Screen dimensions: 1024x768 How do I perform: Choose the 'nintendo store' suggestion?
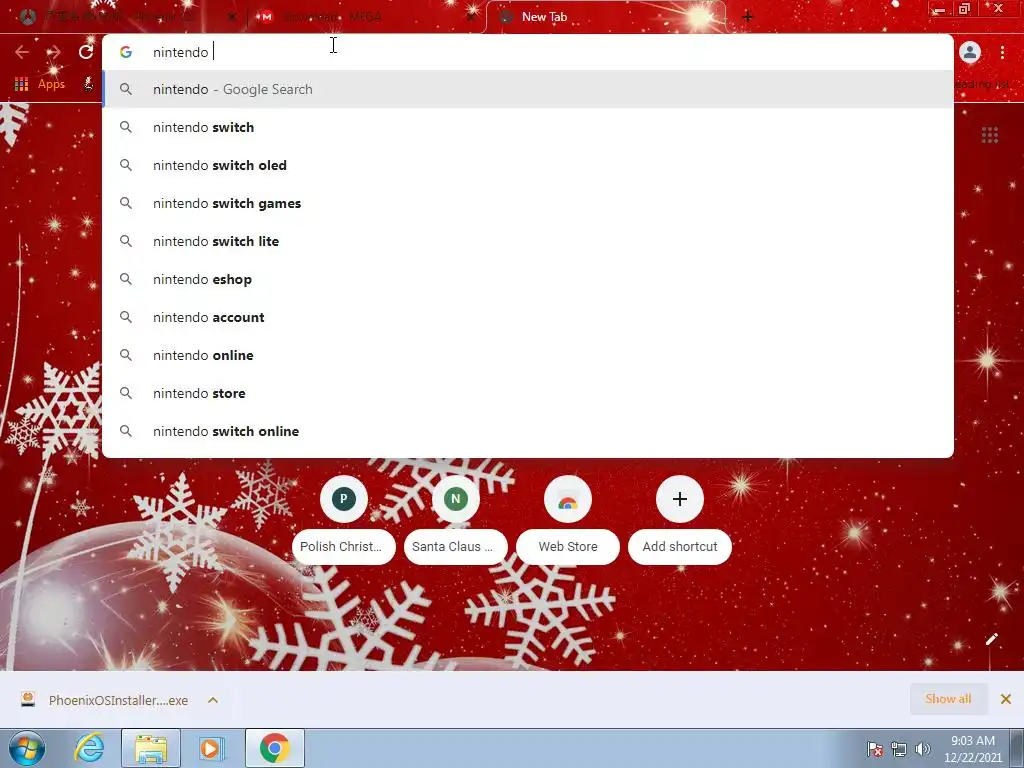(x=528, y=393)
